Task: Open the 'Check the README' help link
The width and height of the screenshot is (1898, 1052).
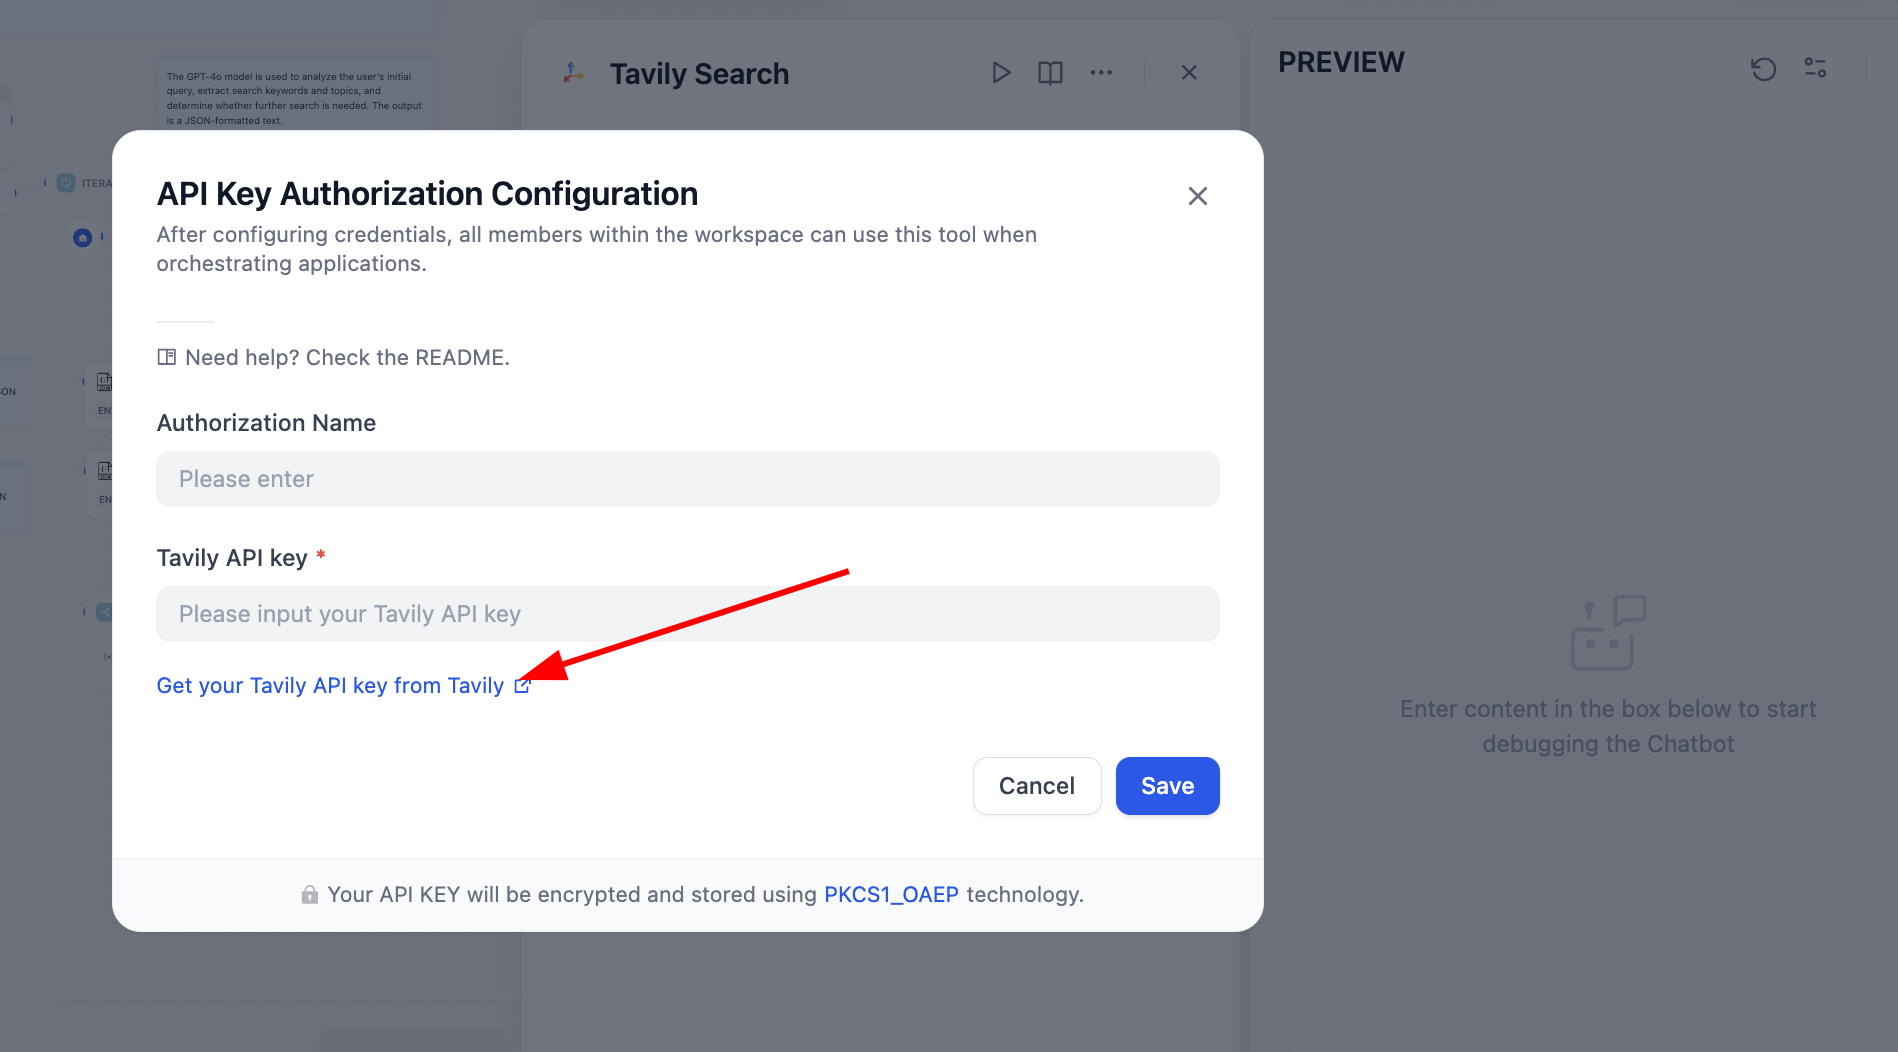Action: (408, 358)
